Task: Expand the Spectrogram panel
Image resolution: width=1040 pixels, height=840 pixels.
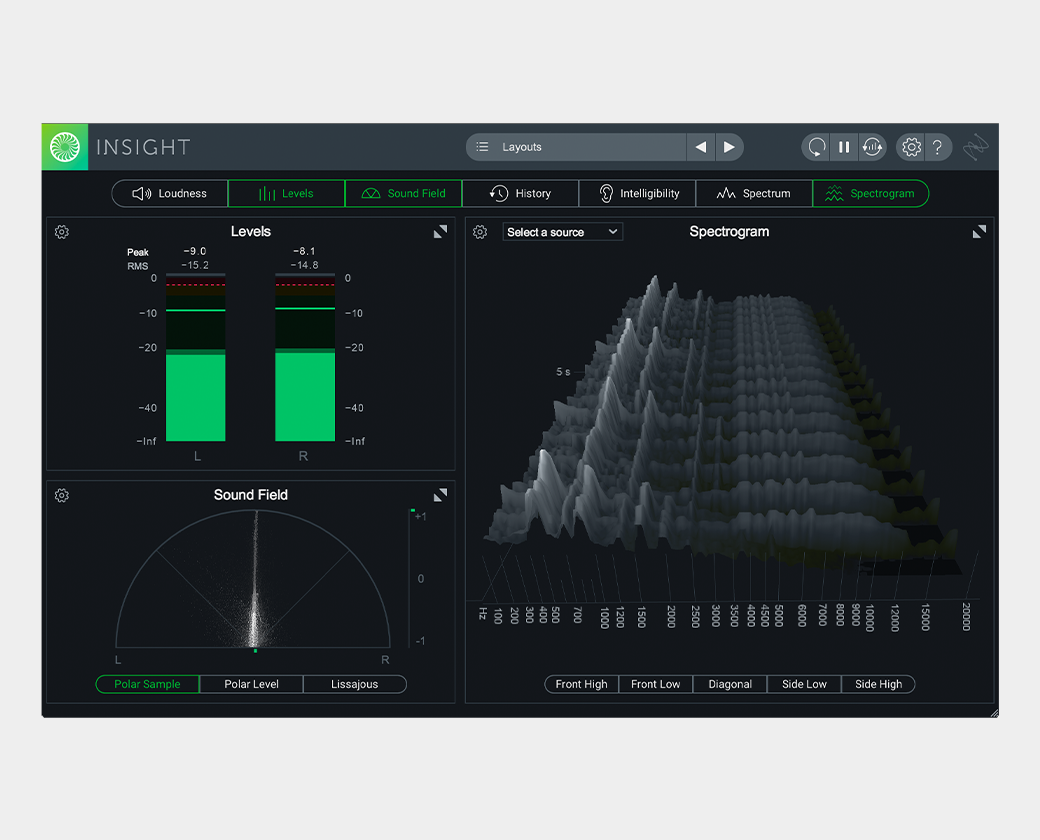Action: [x=979, y=232]
